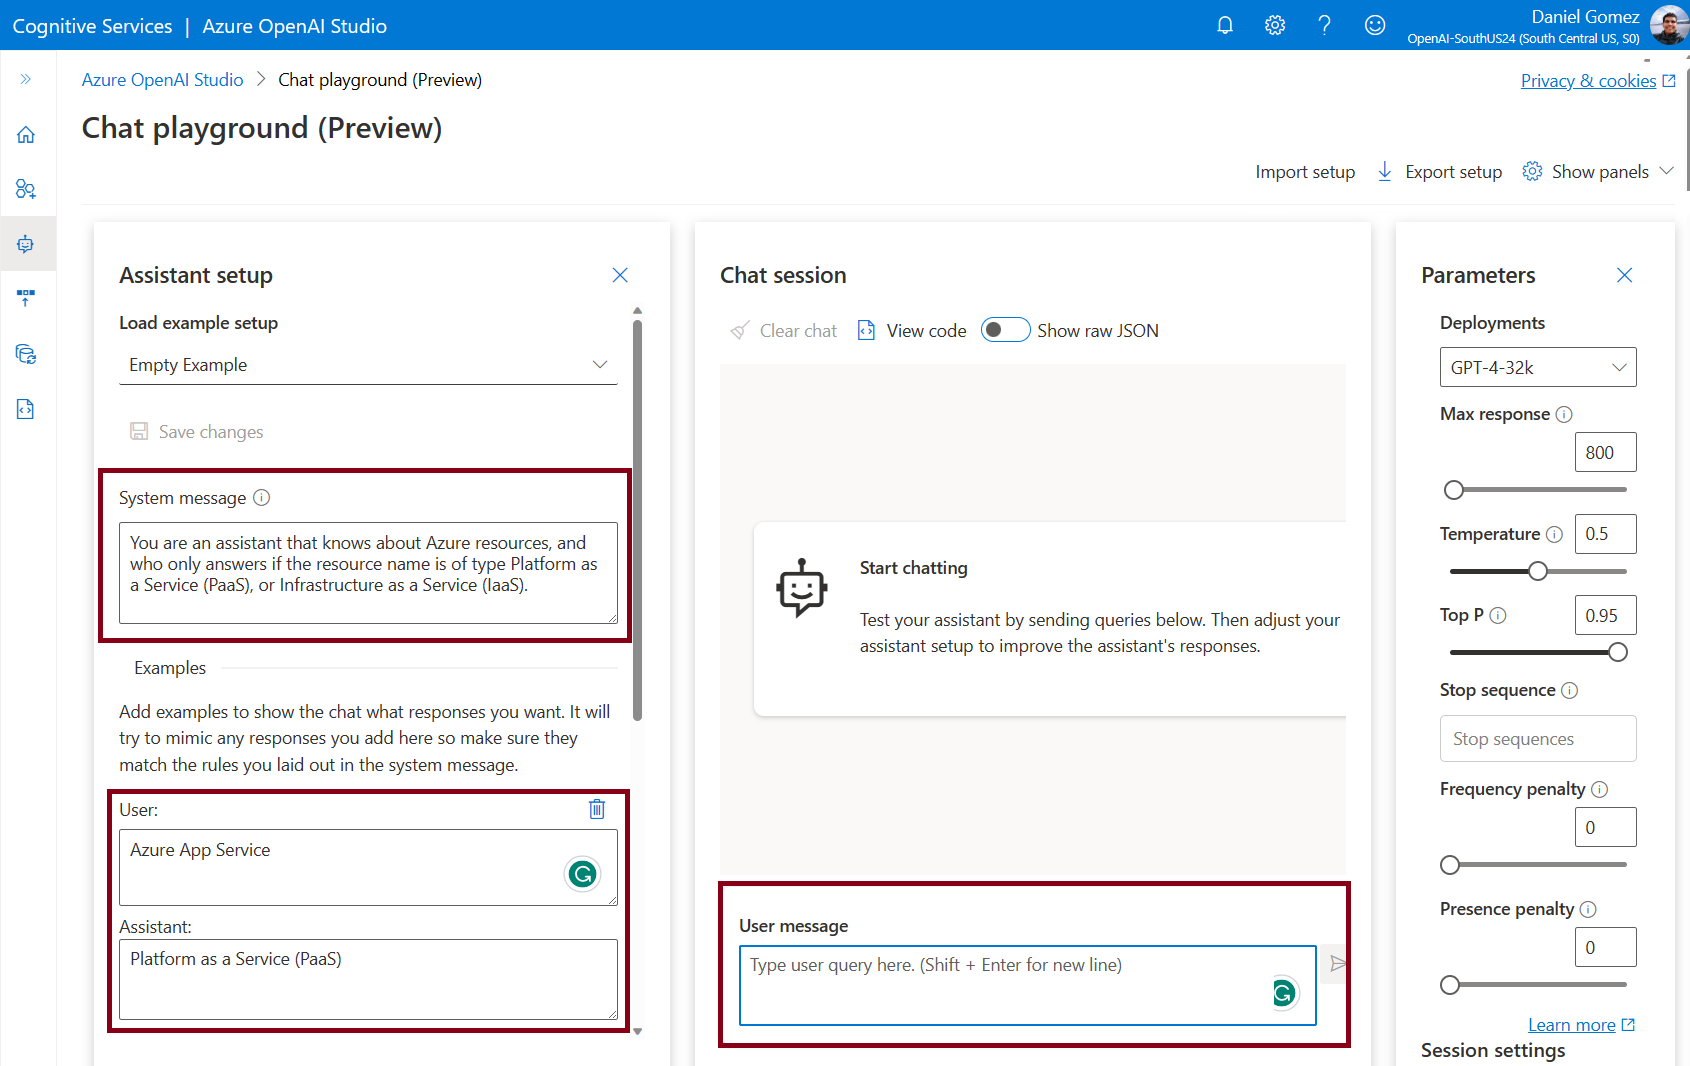Close the Assistant setup panel
The height and width of the screenshot is (1066, 1690).
pyautogui.click(x=620, y=275)
